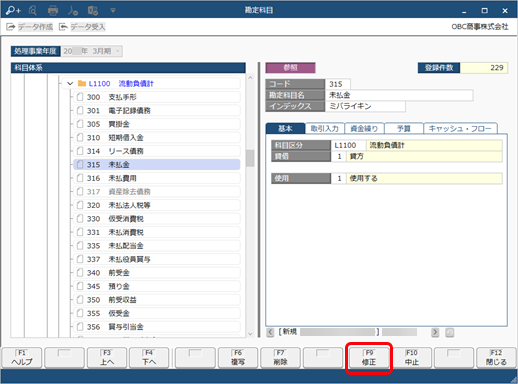Click the scissors-style tool icon in title bar
The image size is (518, 384).
(x=73, y=11)
